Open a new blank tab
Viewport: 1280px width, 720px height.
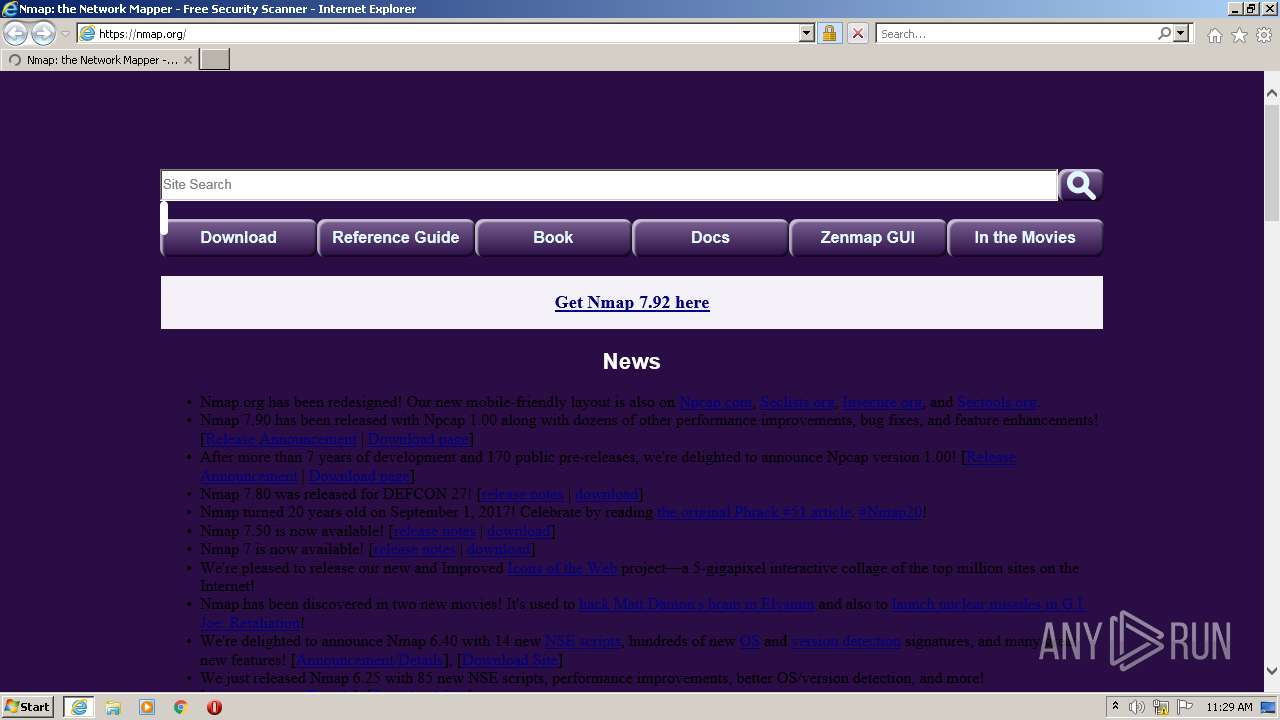click(215, 60)
